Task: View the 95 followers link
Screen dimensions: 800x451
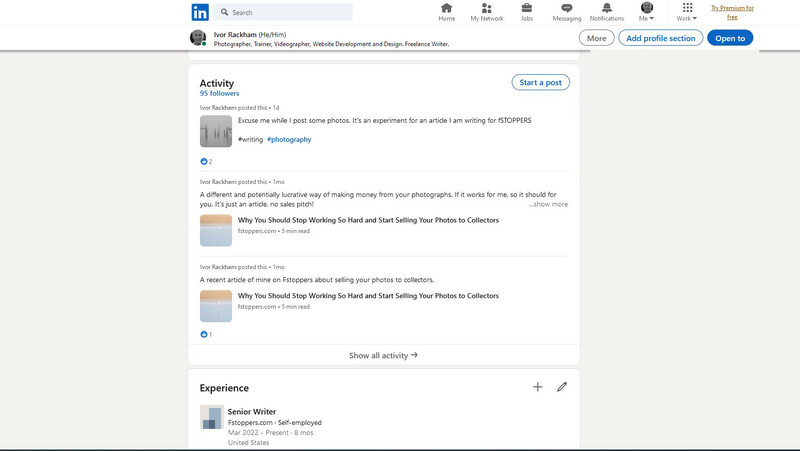Action: point(219,93)
